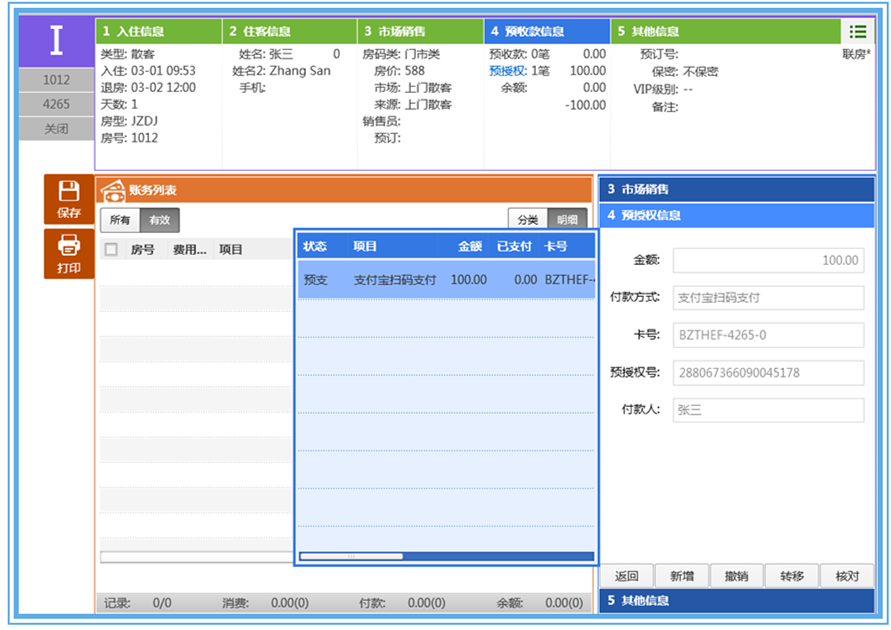Click the 新增 (Add) button

point(682,576)
